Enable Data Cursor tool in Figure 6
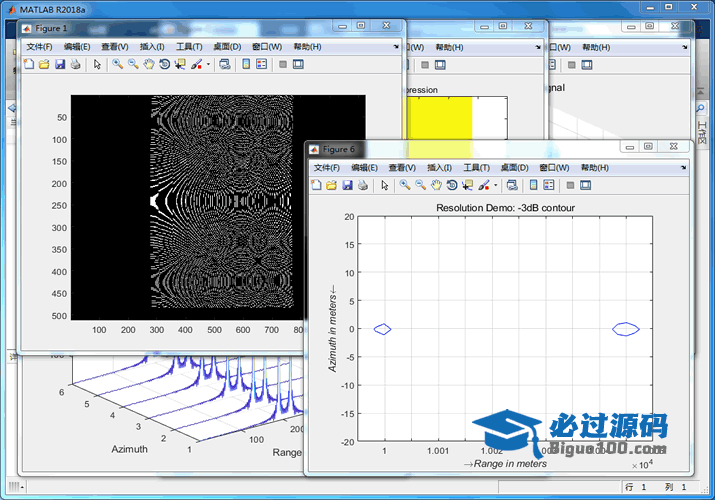The width and height of the screenshot is (715, 500). pyautogui.click(x=467, y=185)
